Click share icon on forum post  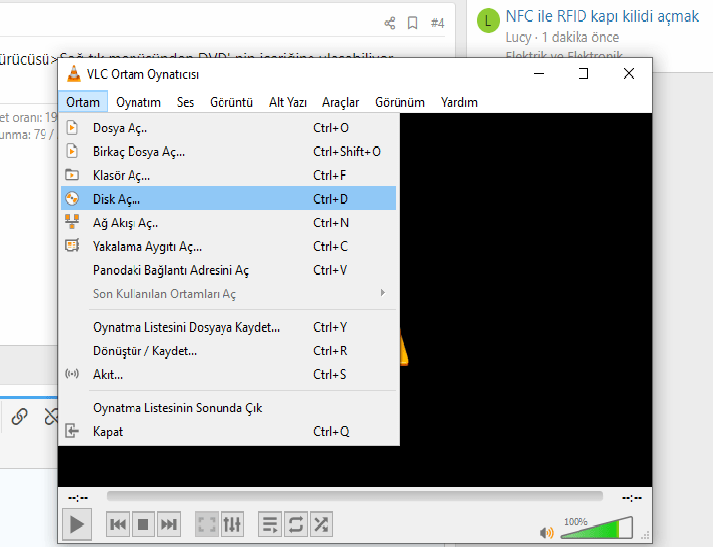pyautogui.click(x=390, y=23)
